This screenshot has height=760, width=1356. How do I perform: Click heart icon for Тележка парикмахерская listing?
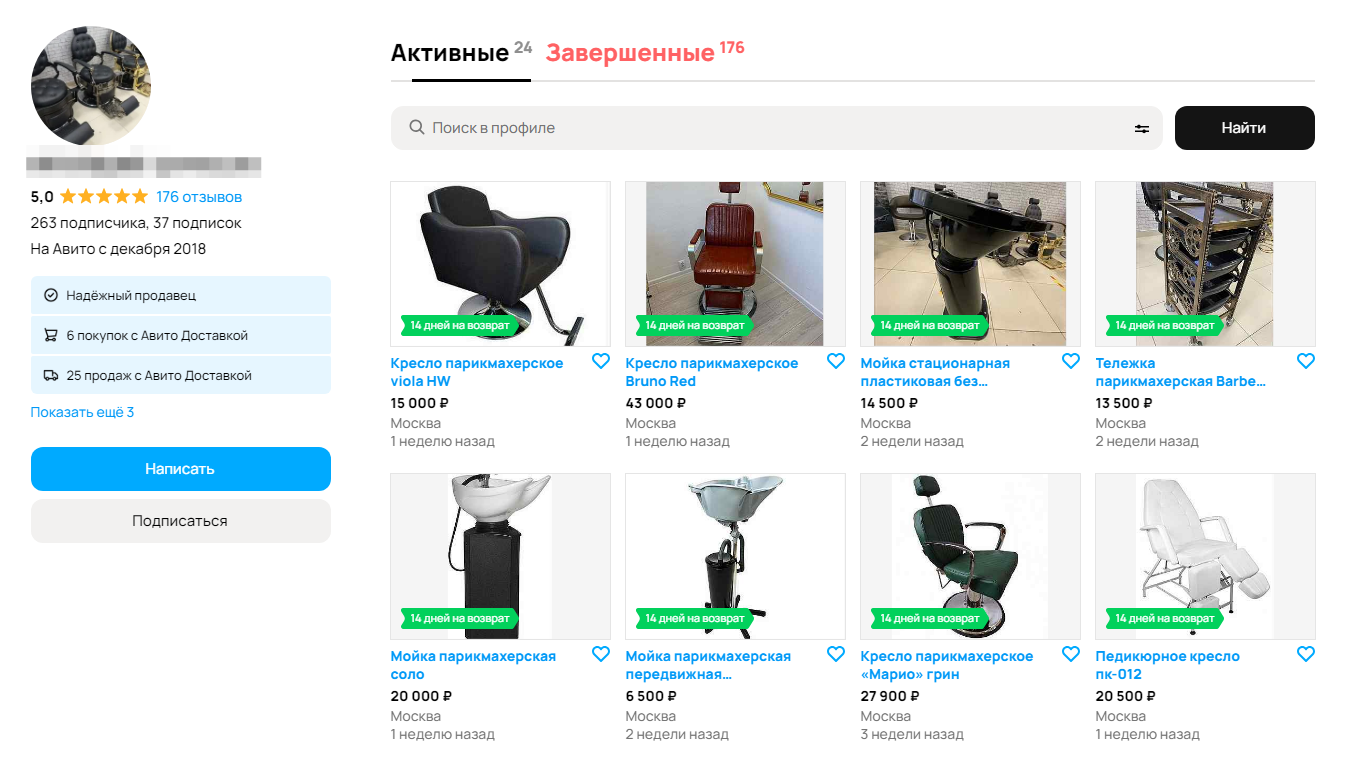[x=1306, y=361]
